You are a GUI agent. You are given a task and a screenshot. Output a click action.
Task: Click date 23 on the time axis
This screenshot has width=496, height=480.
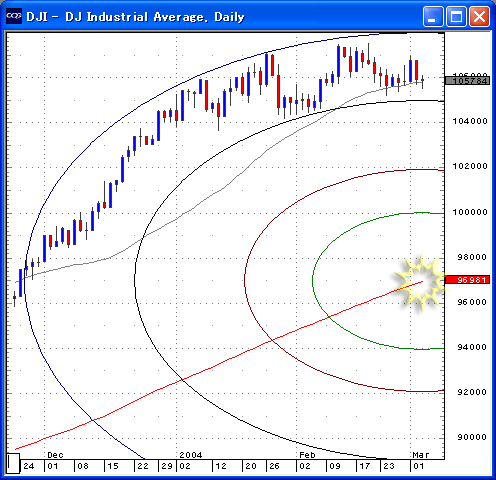point(389,466)
